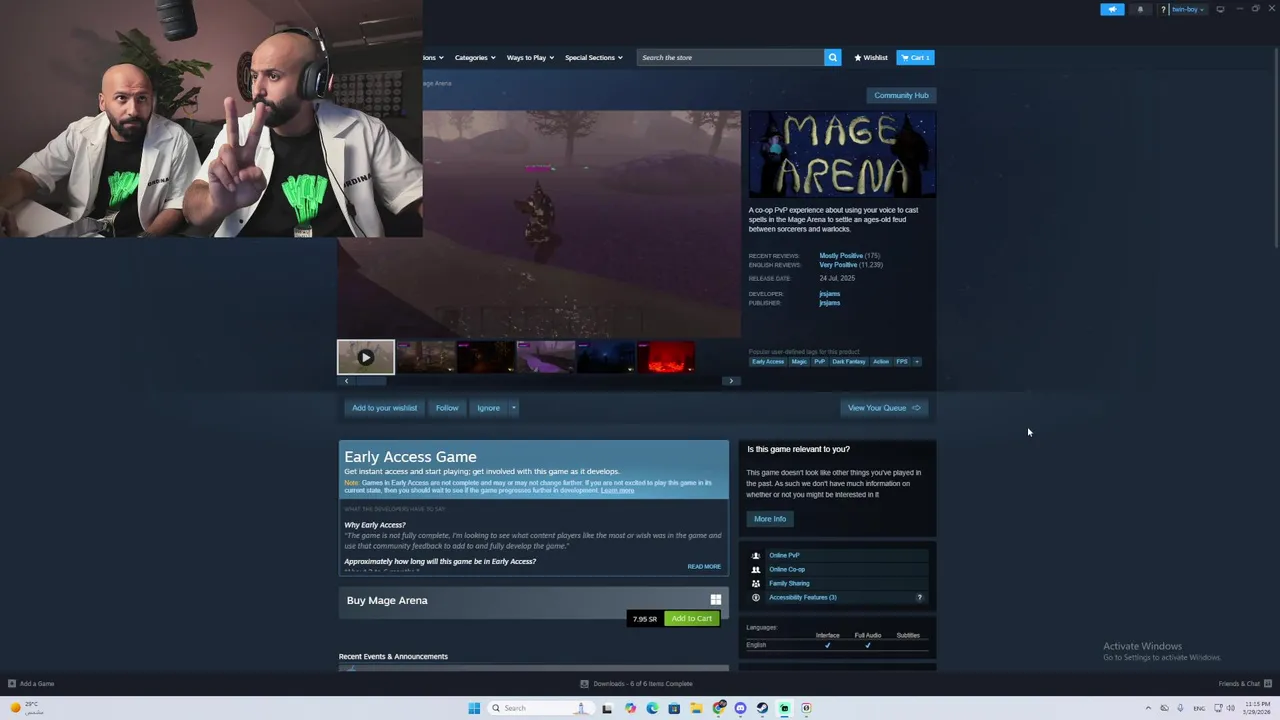The width and height of the screenshot is (1280, 720).
Task: Click the taskbar weather widget
Action: pos(26,708)
